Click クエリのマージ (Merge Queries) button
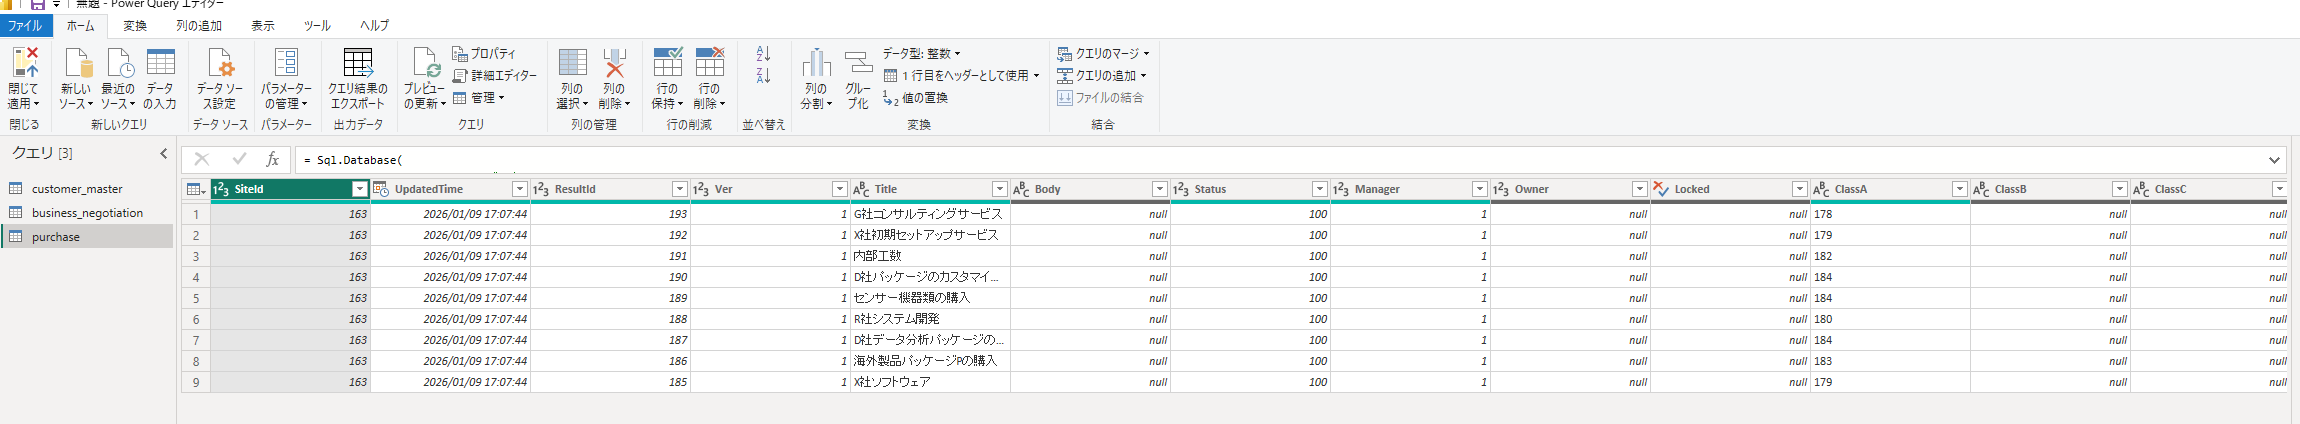The image size is (2300, 424). pyautogui.click(x=1103, y=54)
